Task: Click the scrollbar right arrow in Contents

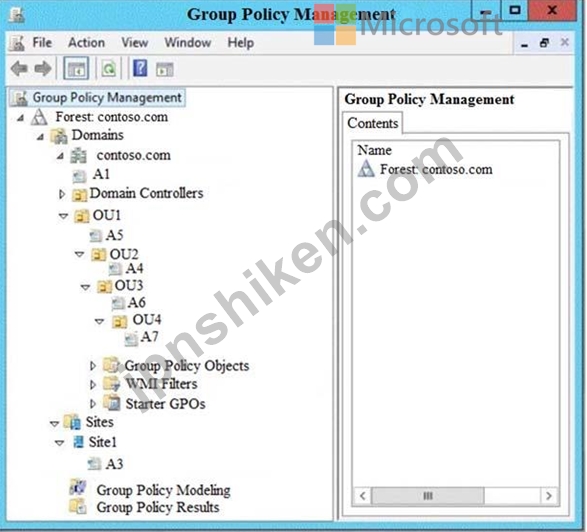Action: (549, 496)
